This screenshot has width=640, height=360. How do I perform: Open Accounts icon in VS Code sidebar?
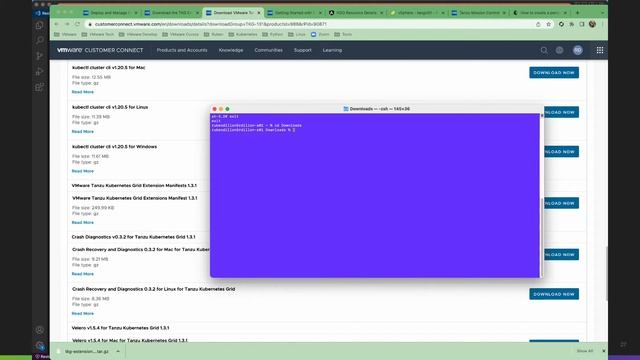[40, 330]
